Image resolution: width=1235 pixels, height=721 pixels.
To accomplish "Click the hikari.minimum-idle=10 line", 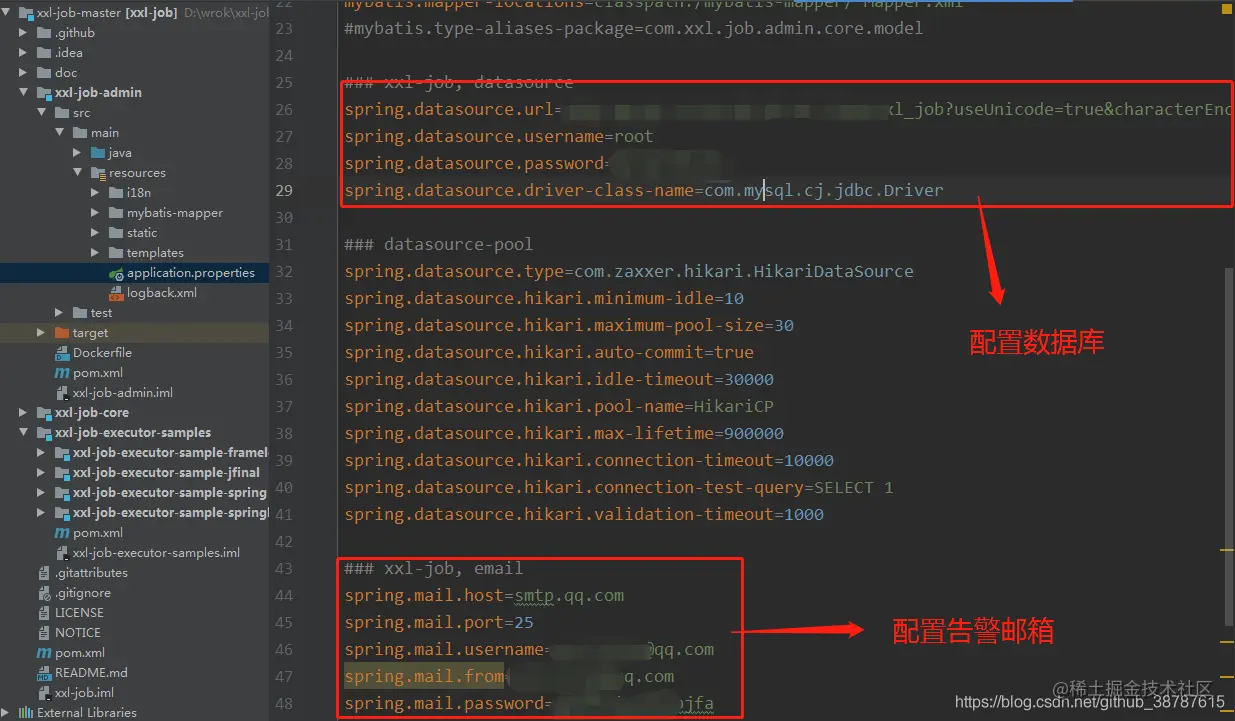I will [544, 298].
